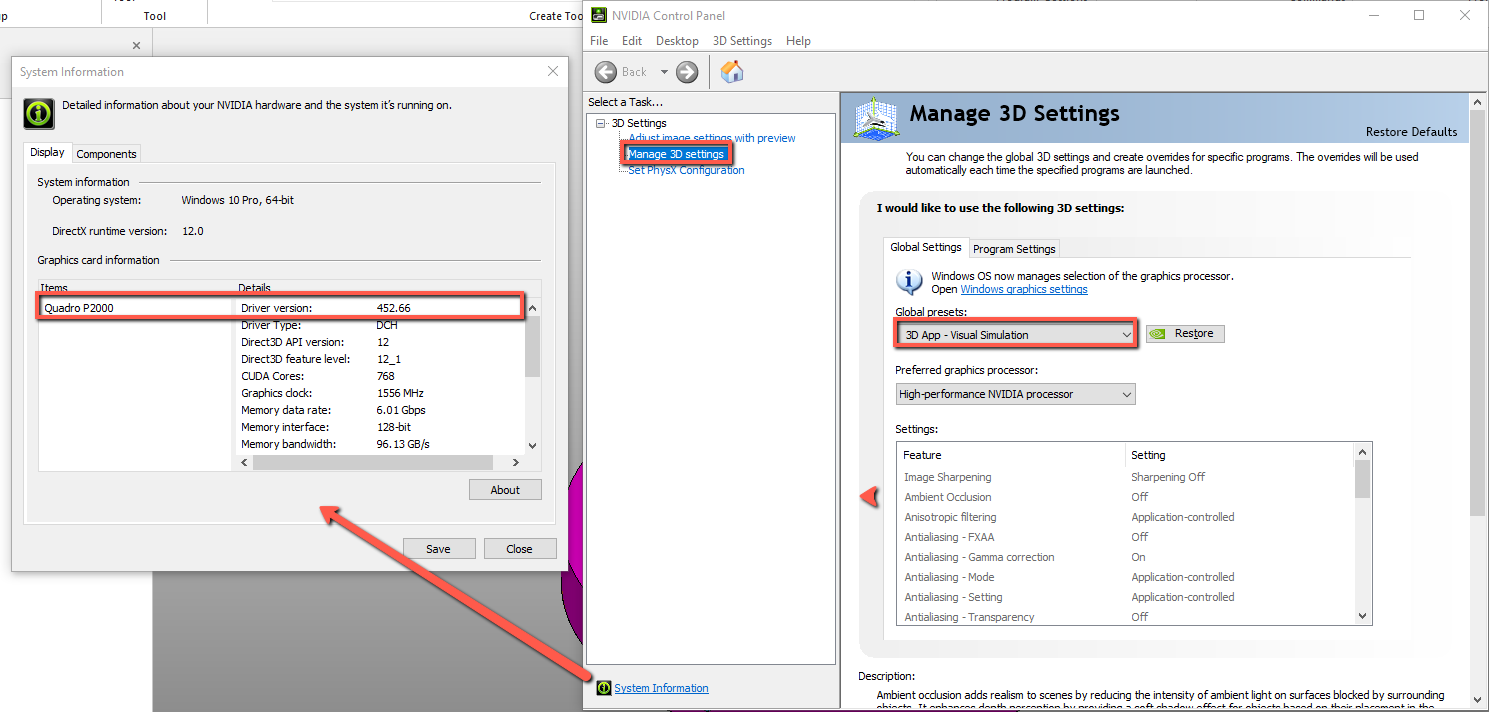The image size is (1489, 712).
Task: Open the Preferred graphics processor dropdown
Action: coord(1015,394)
